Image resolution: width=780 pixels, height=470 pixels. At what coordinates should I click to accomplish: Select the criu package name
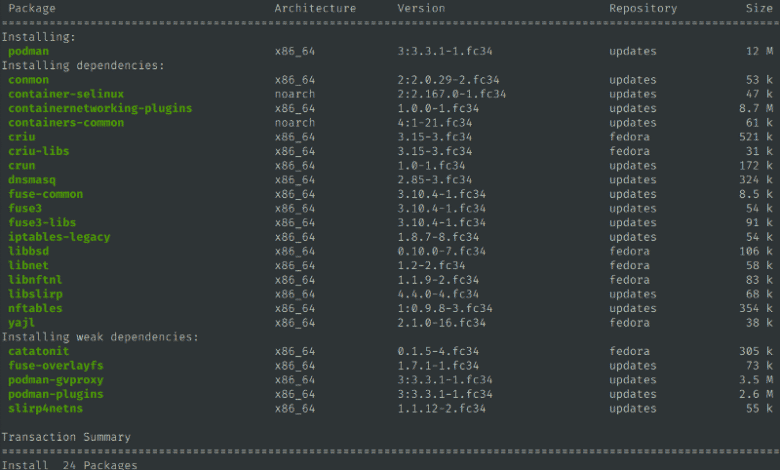tap(21, 137)
